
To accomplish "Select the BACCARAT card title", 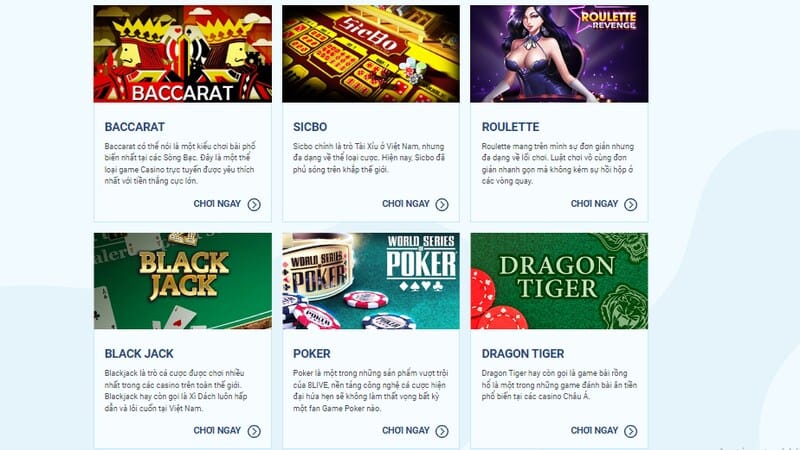I will (135, 127).
